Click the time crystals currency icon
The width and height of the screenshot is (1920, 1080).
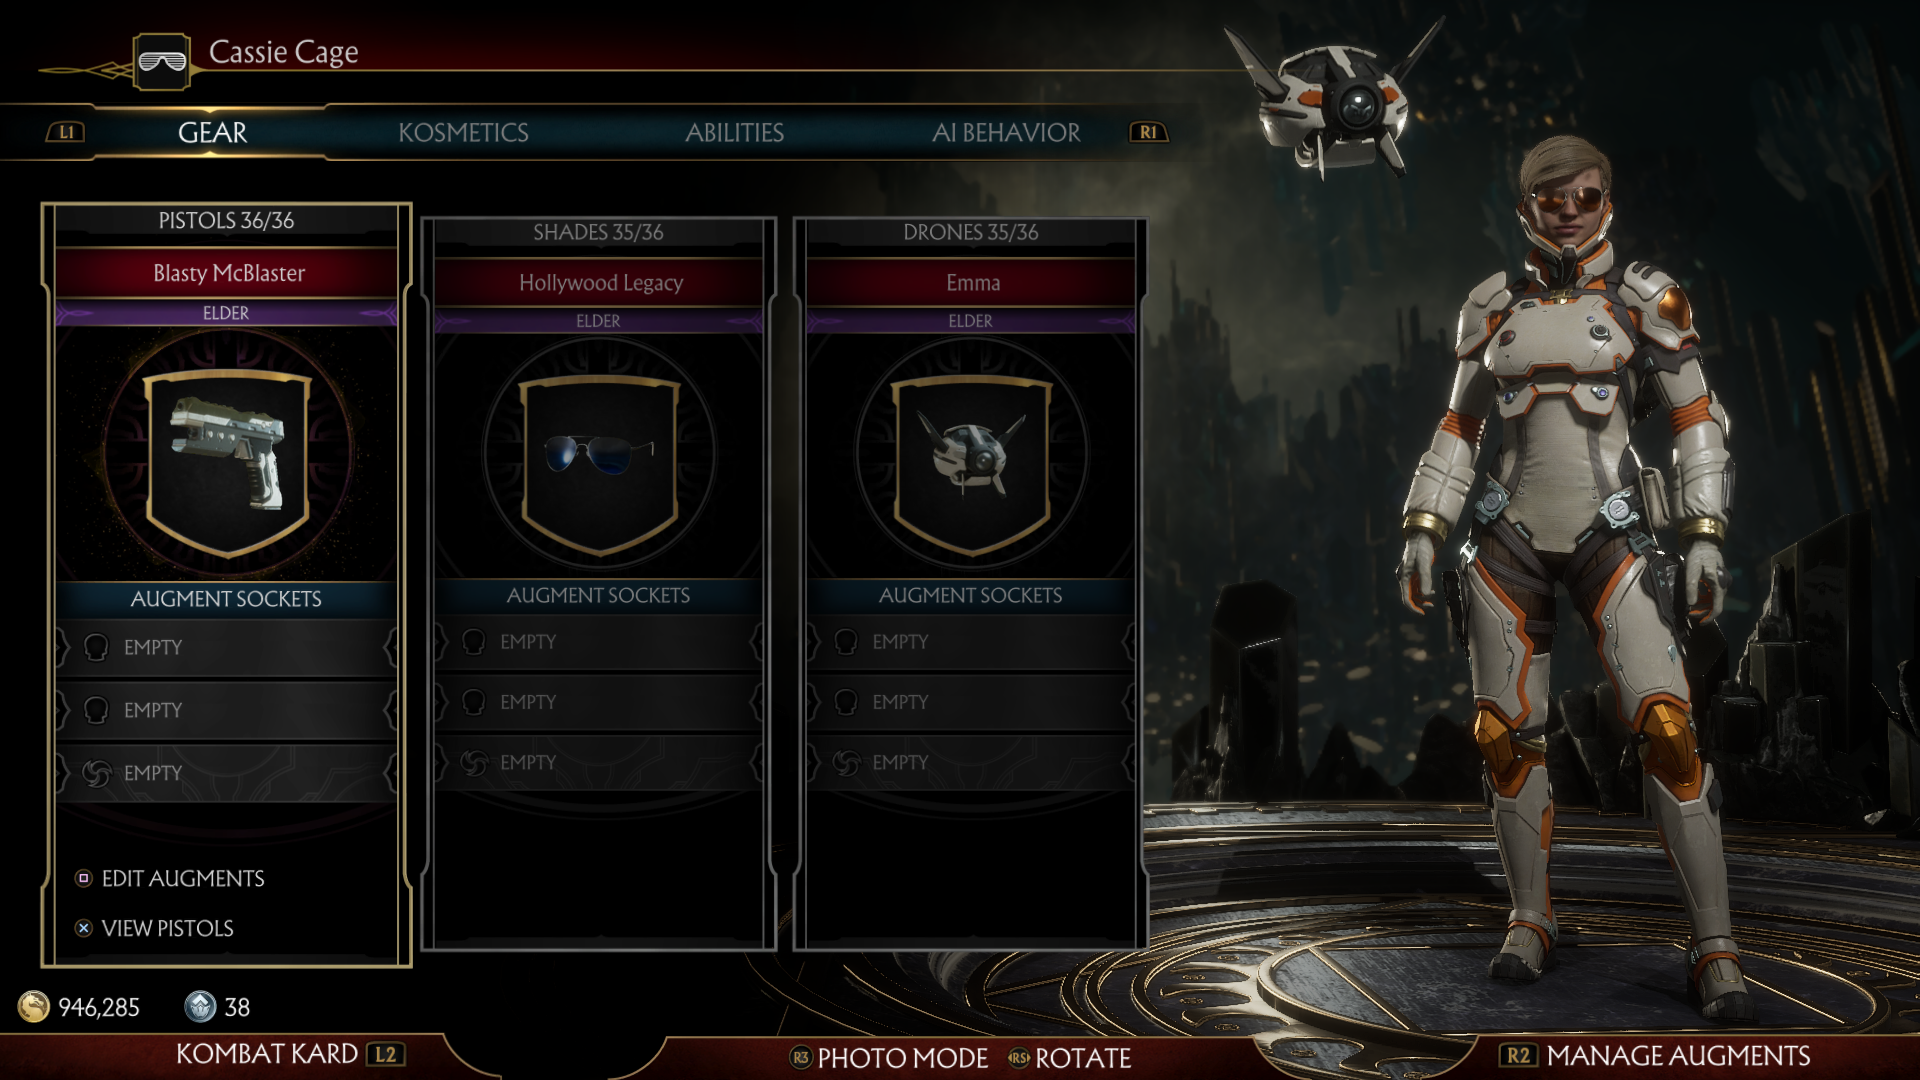point(200,1006)
